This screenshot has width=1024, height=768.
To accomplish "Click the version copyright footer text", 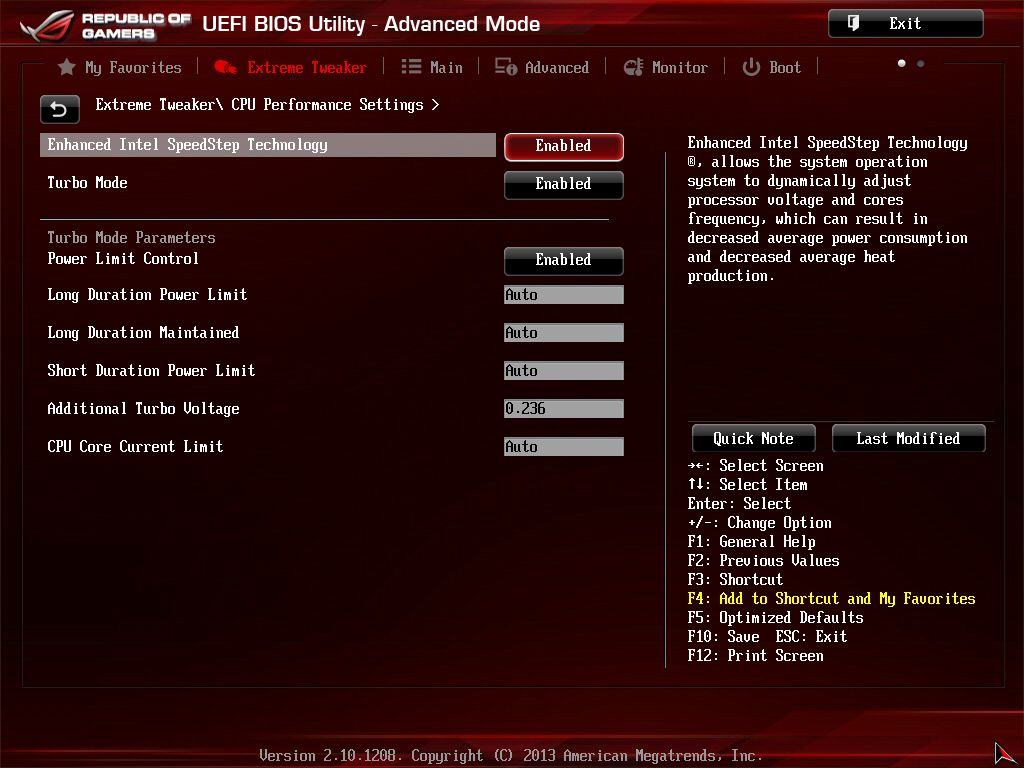I will [511, 756].
